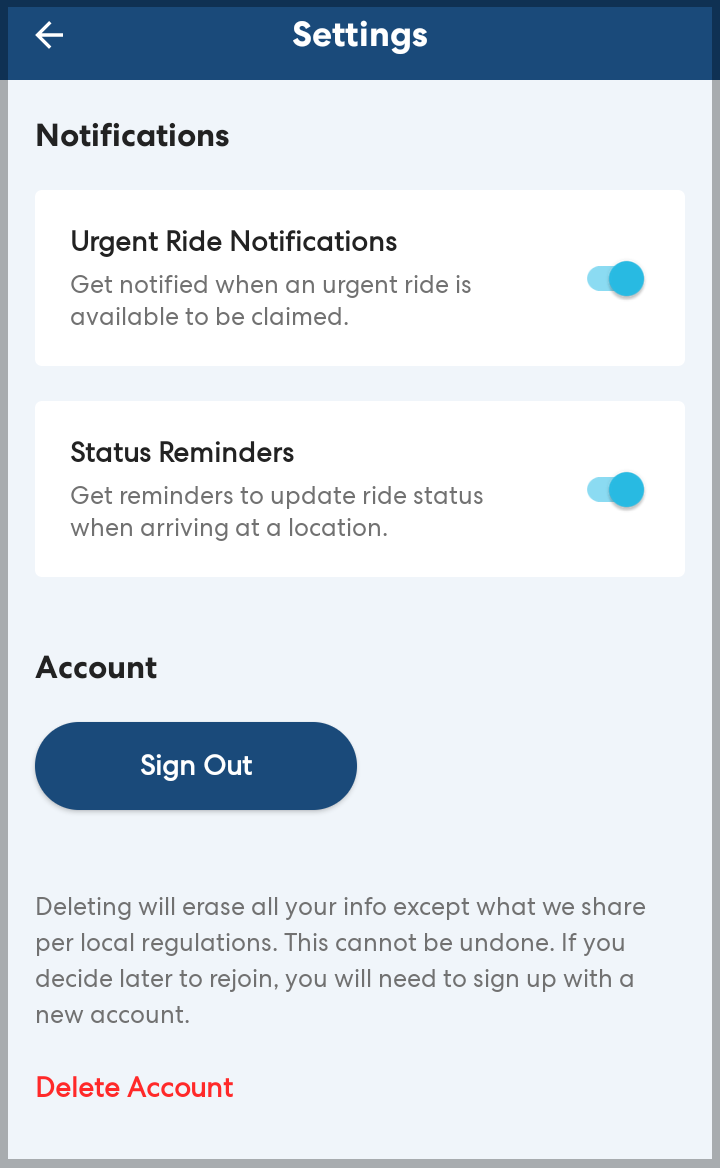Screen dimensions: 720x1168
Task: Click the word 'Urgent' in the first card title
Action: coord(113,242)
